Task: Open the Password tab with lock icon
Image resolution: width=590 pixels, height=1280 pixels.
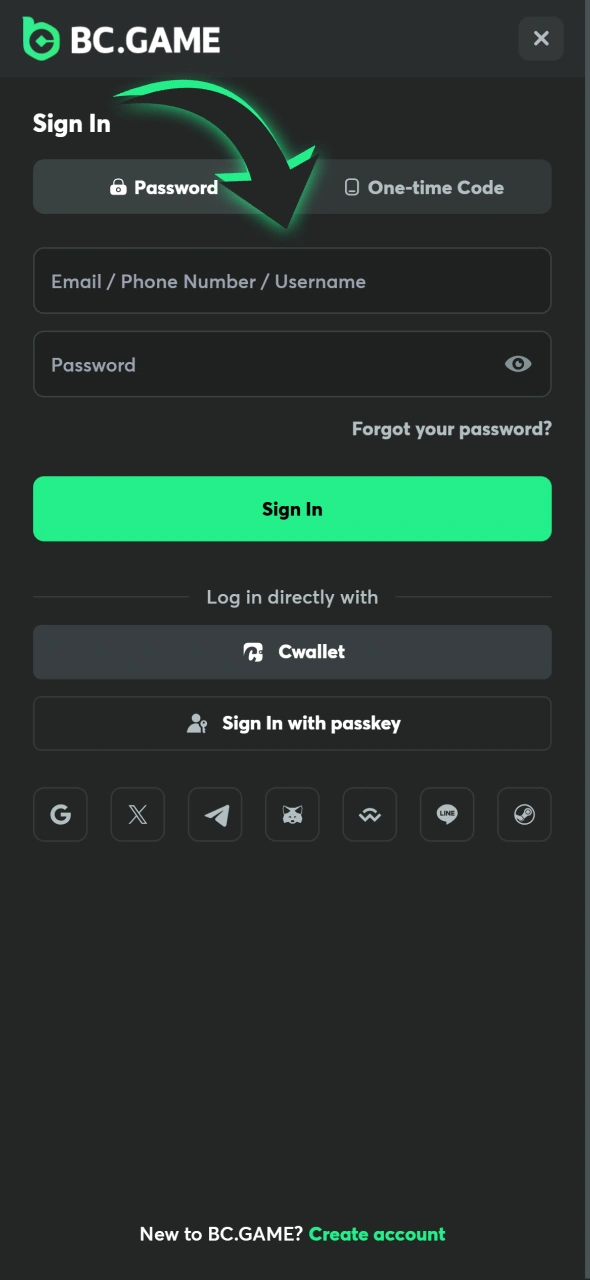Action: (163, 187)
